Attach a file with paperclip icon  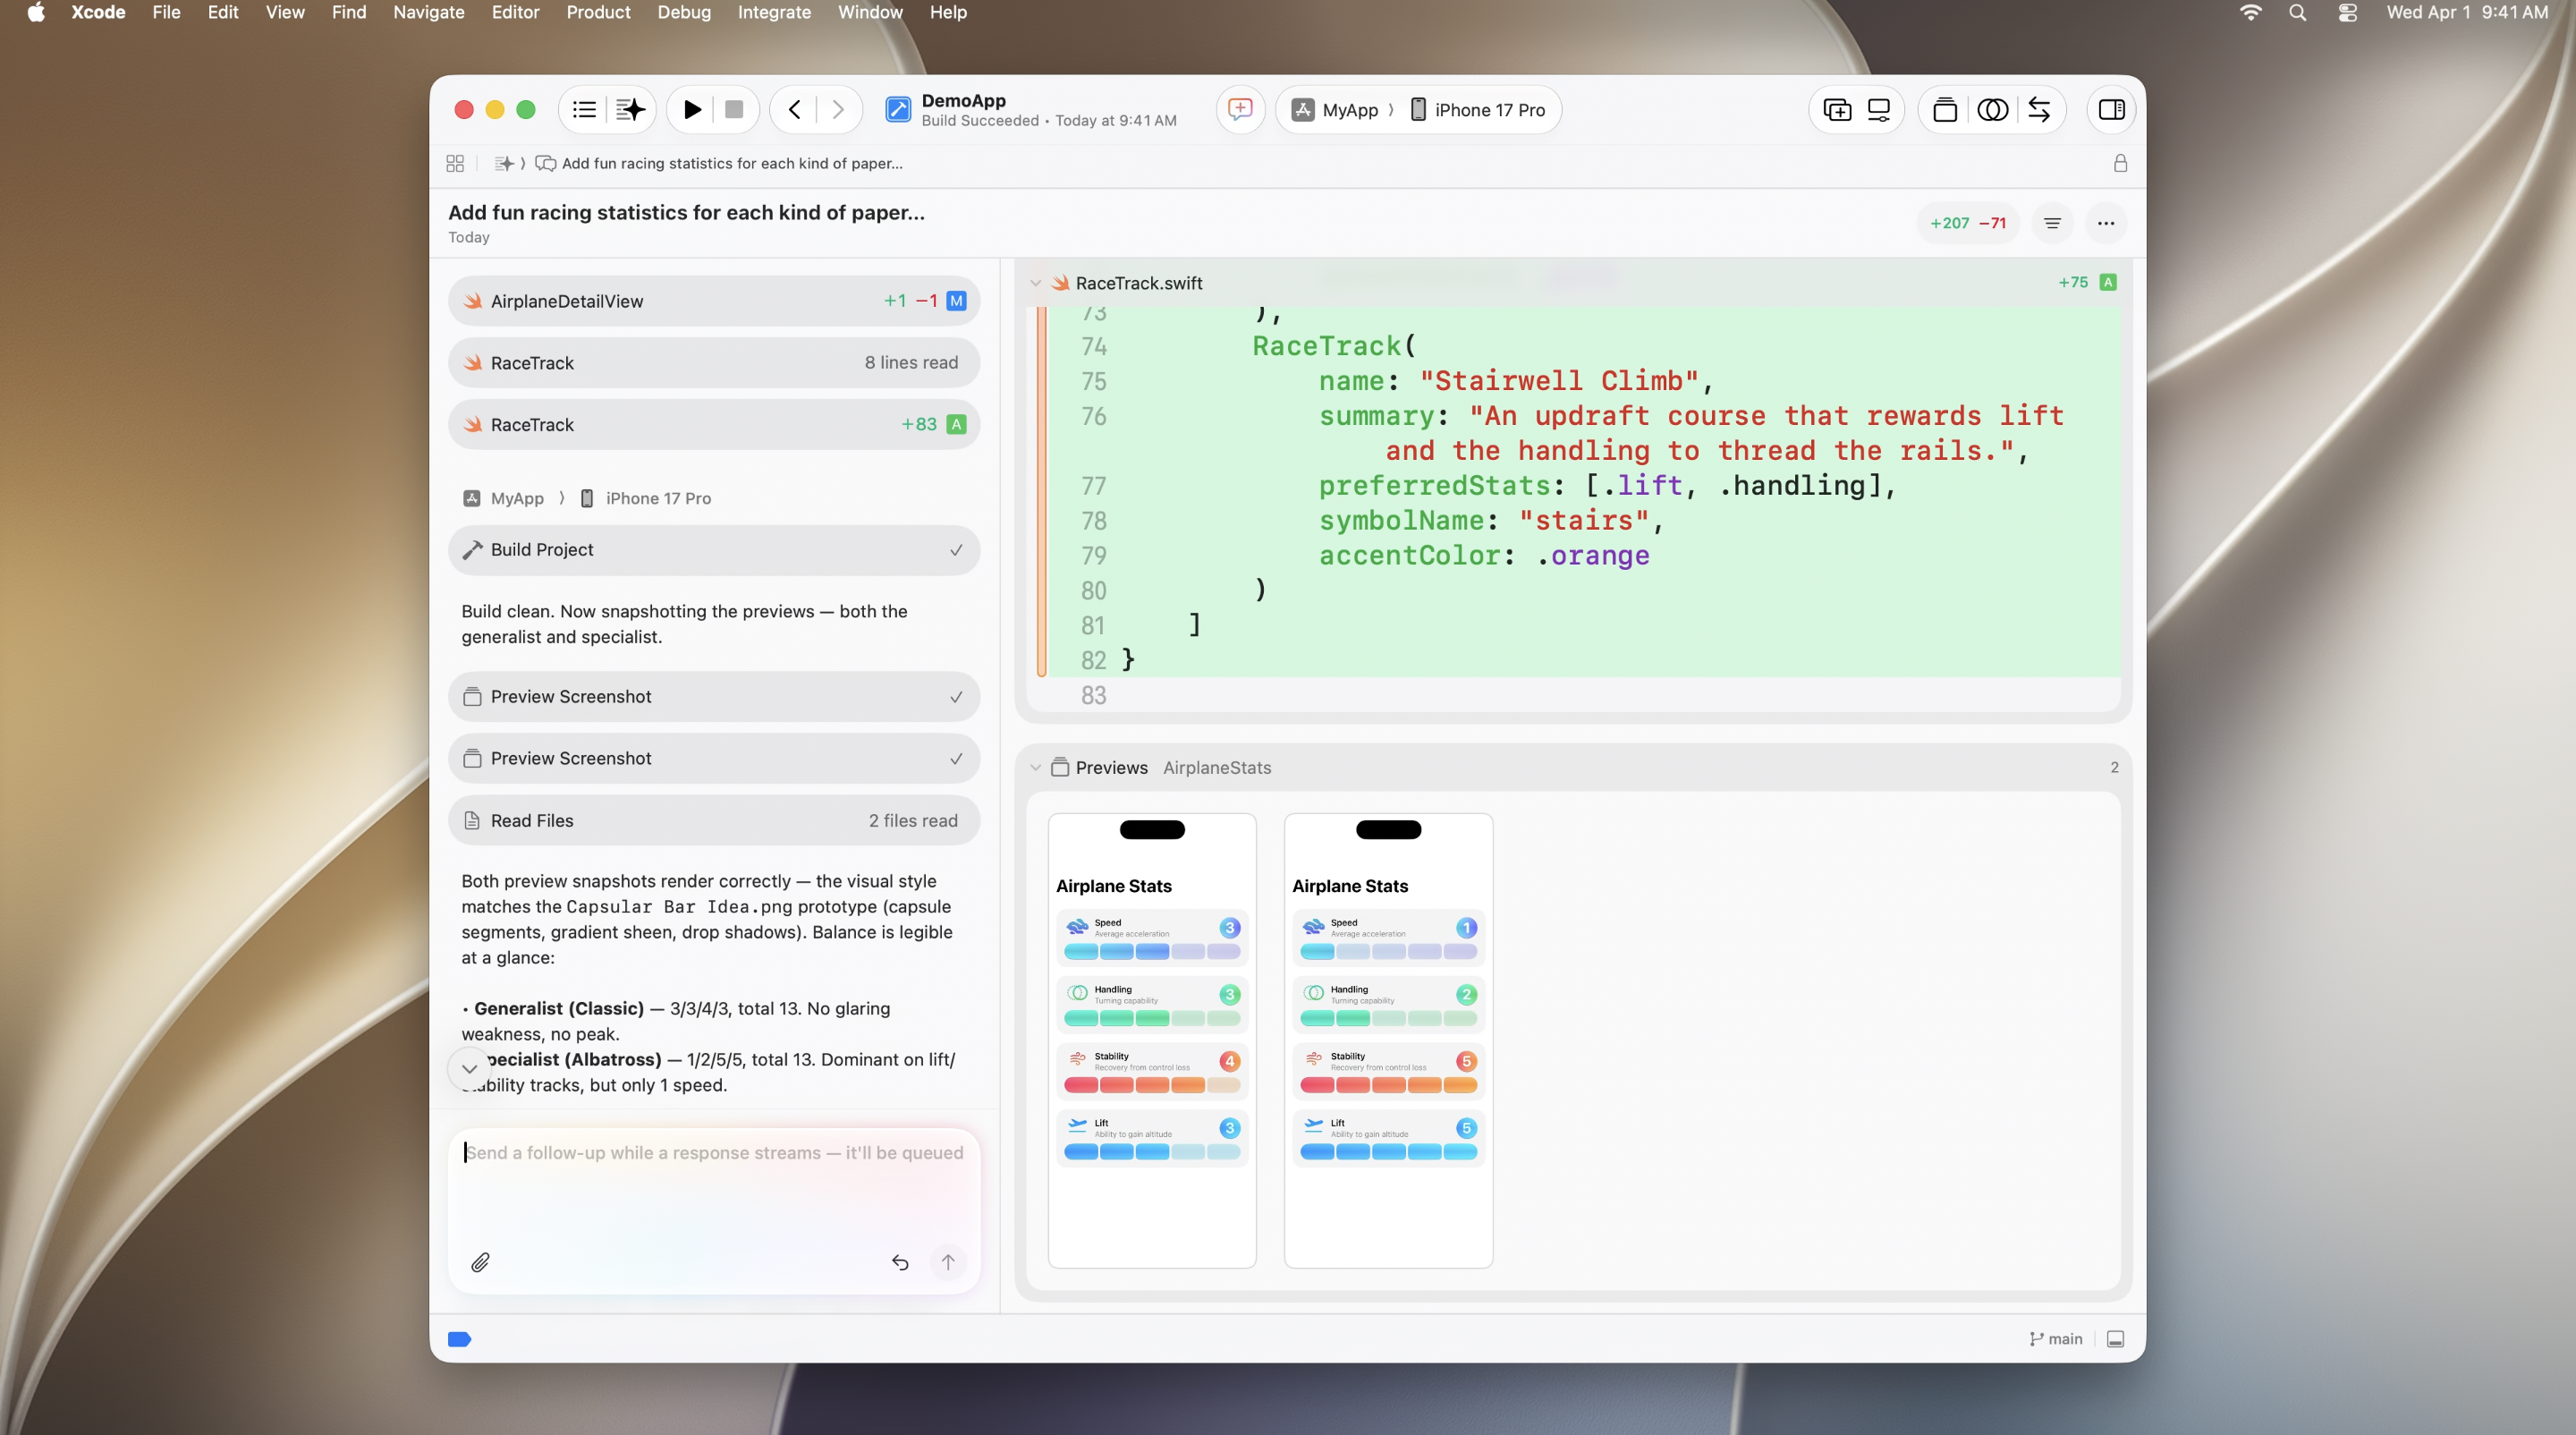click(480, 1262)
